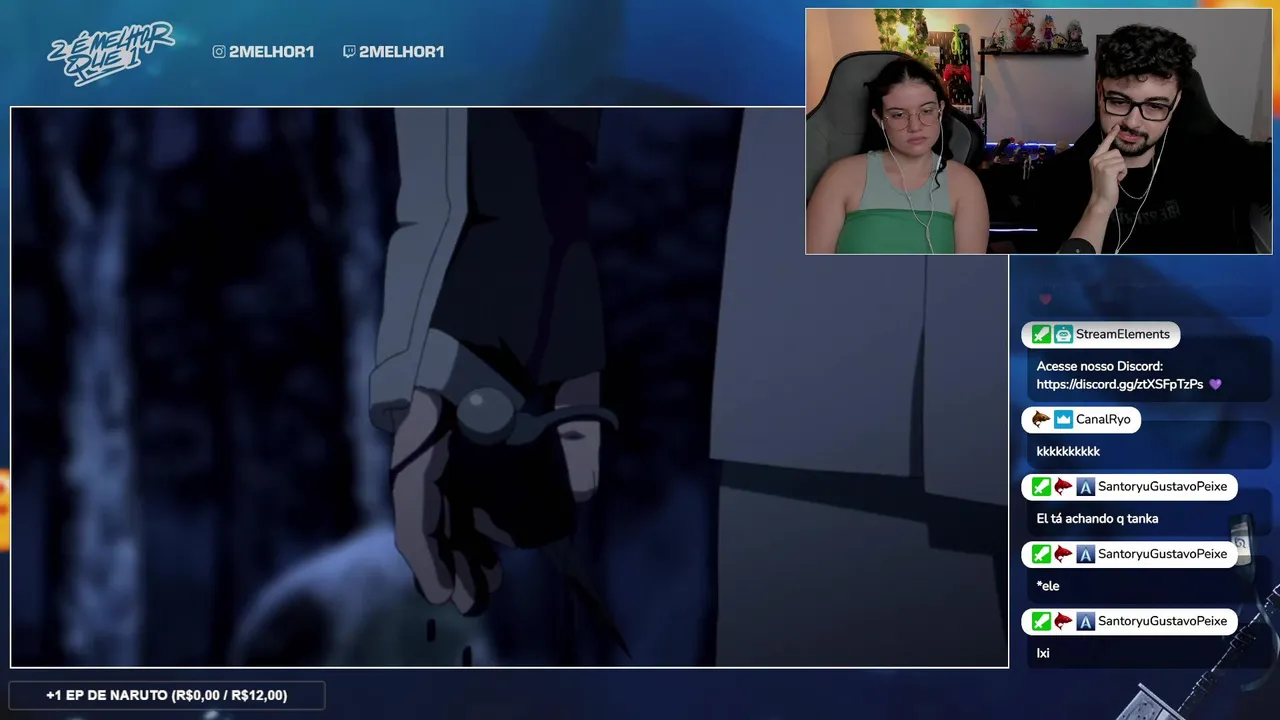
Task: Click red shark badge above 'Ixi' message
Action: pos(1063,621)
